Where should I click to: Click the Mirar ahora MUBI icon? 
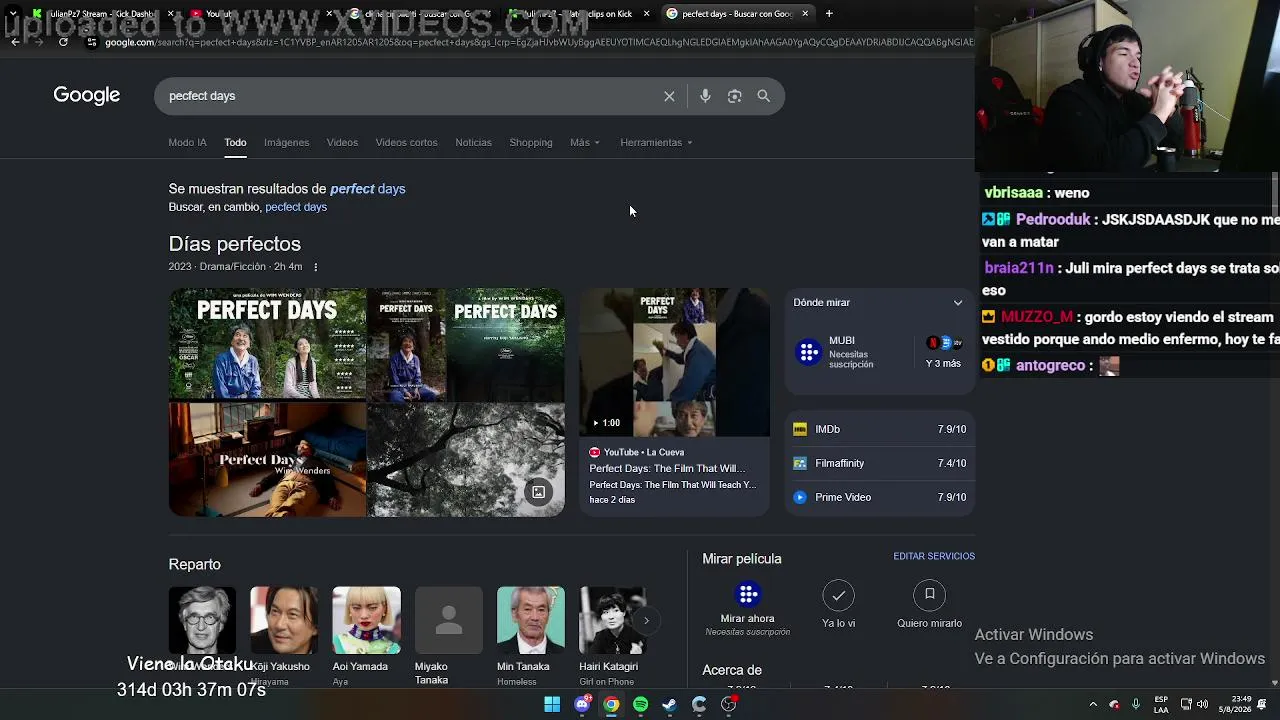(747, 595)
